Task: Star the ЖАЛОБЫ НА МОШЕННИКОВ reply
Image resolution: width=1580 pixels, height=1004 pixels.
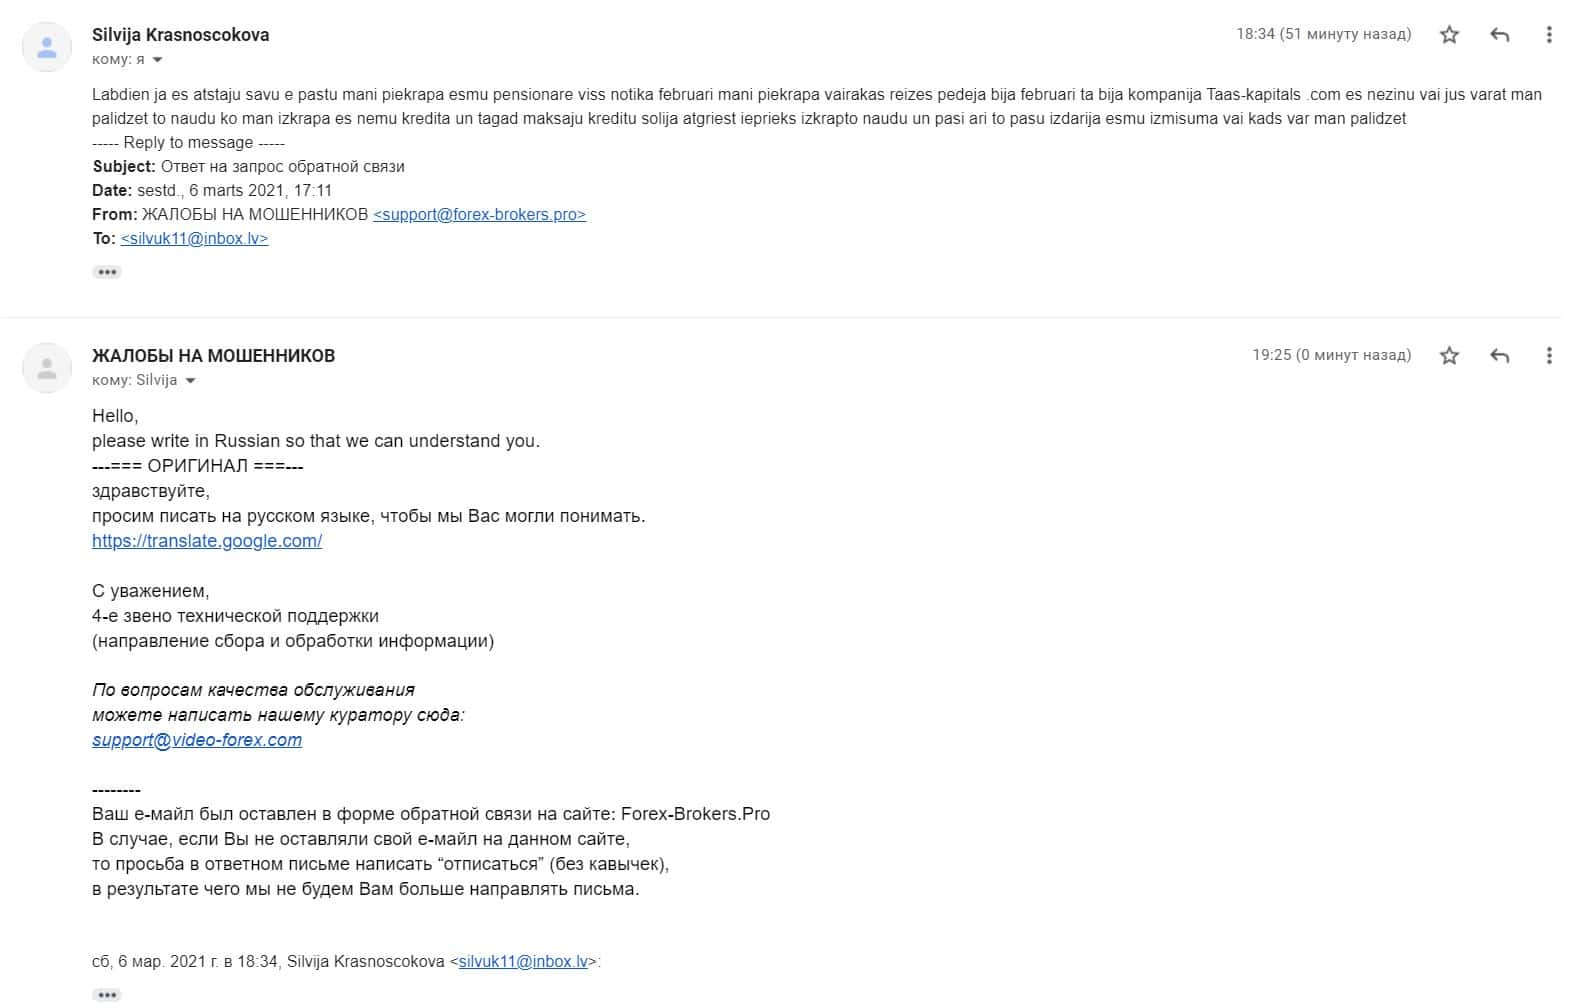Action: pyautogui.click(x=1449, y=356)
